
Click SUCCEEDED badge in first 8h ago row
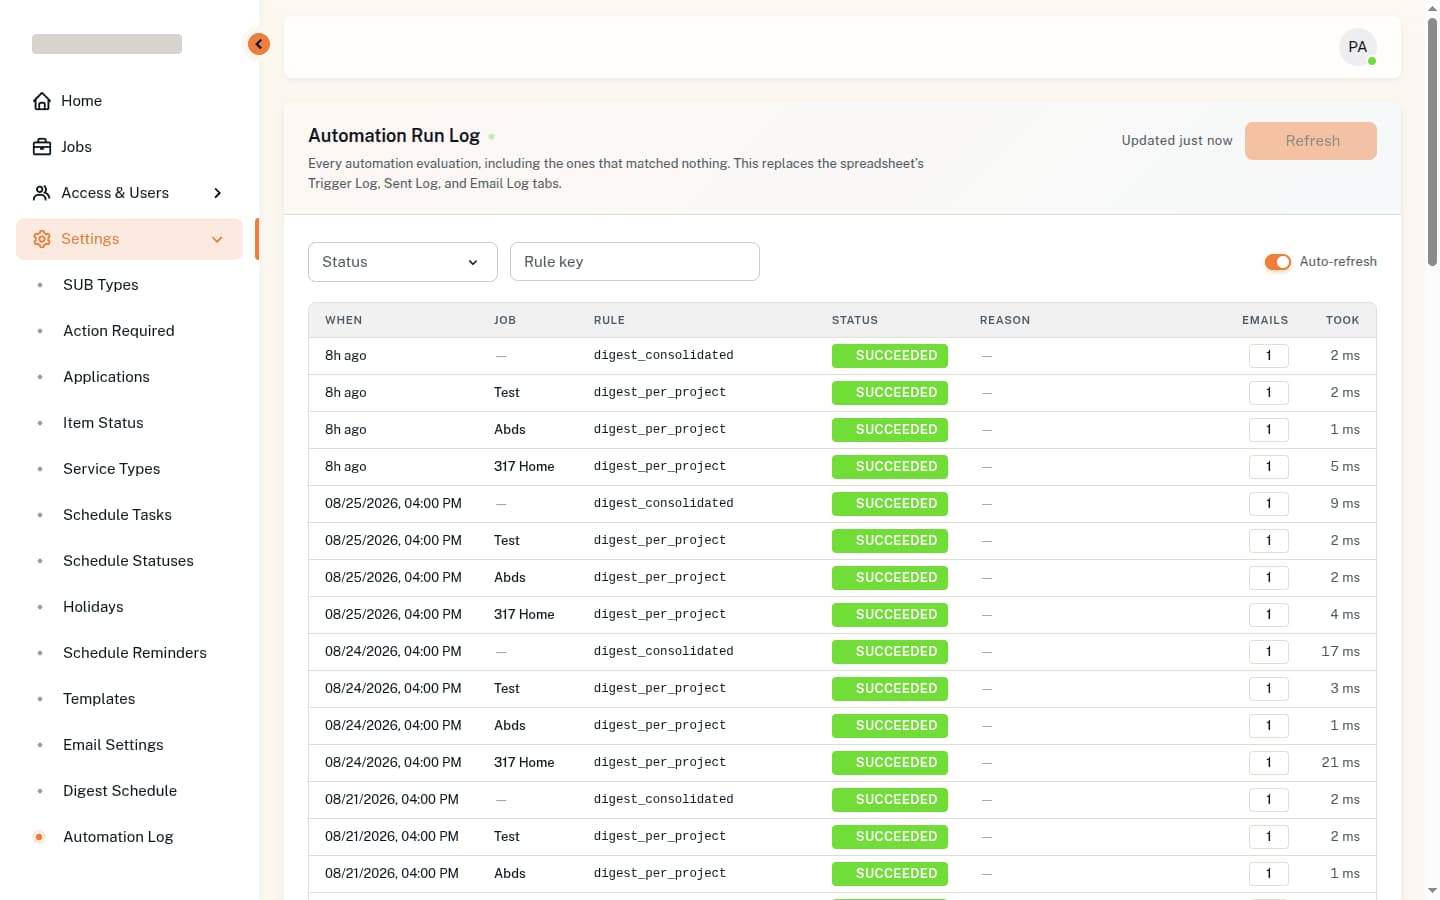[890, 356]
